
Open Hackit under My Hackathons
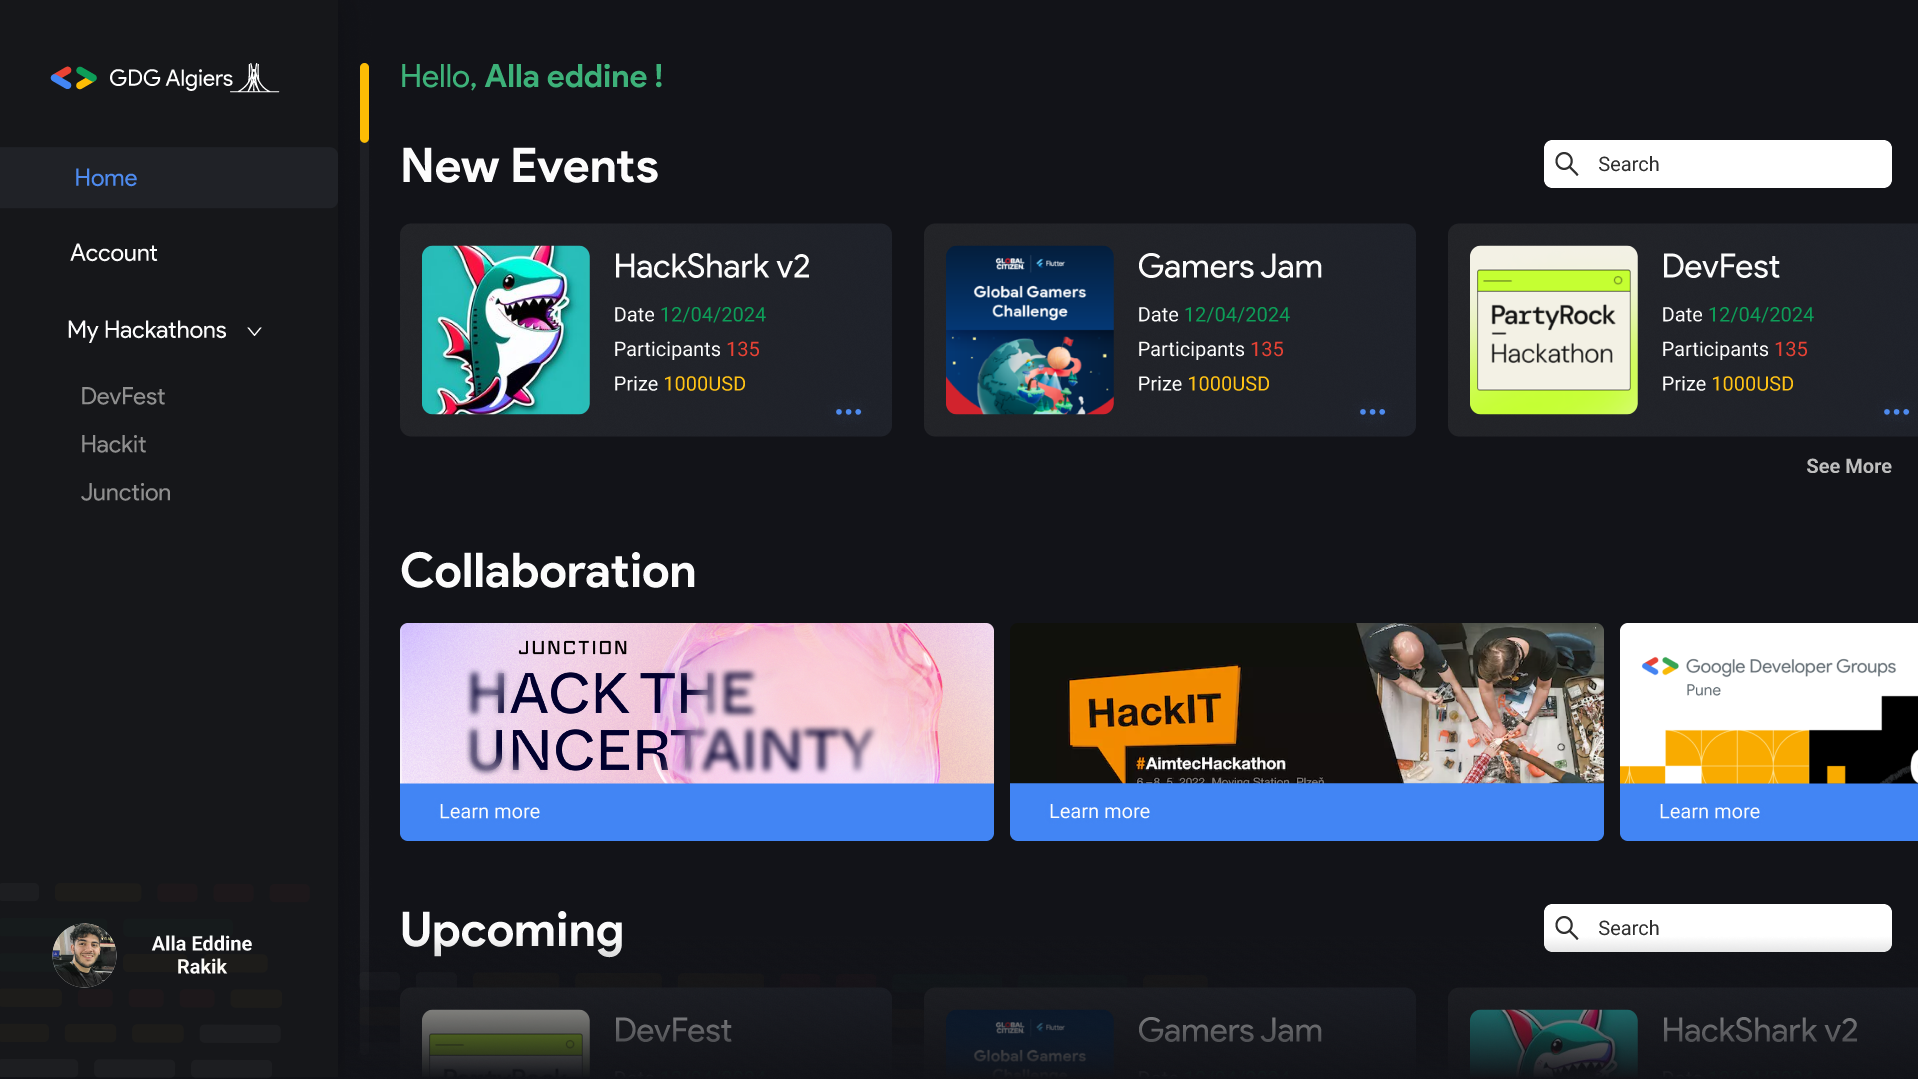click(x=113, y=444)
